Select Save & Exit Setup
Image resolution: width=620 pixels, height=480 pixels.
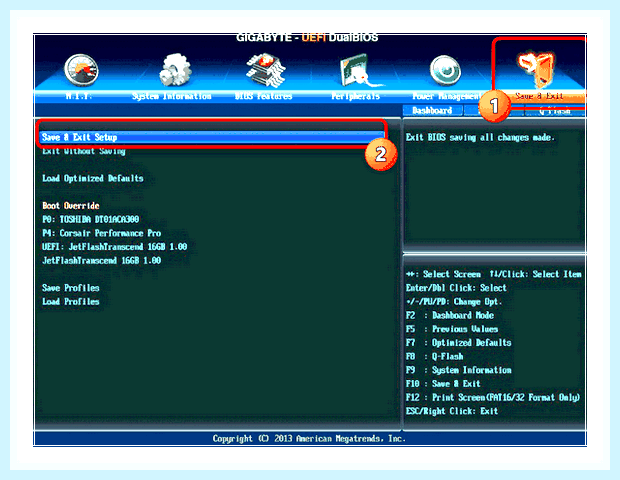click(x=212, y=137)
